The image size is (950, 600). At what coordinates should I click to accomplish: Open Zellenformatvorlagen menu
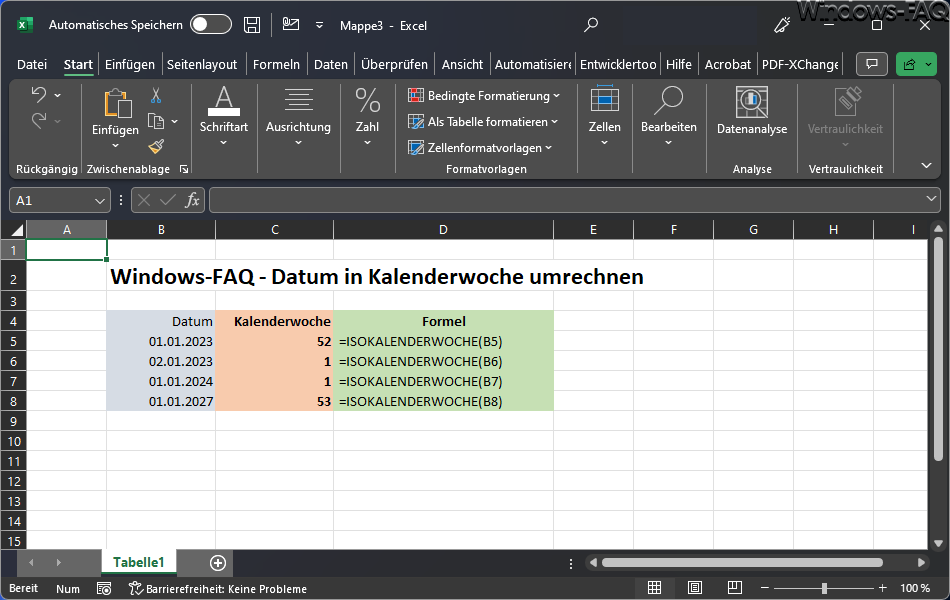tap(480, 147)
